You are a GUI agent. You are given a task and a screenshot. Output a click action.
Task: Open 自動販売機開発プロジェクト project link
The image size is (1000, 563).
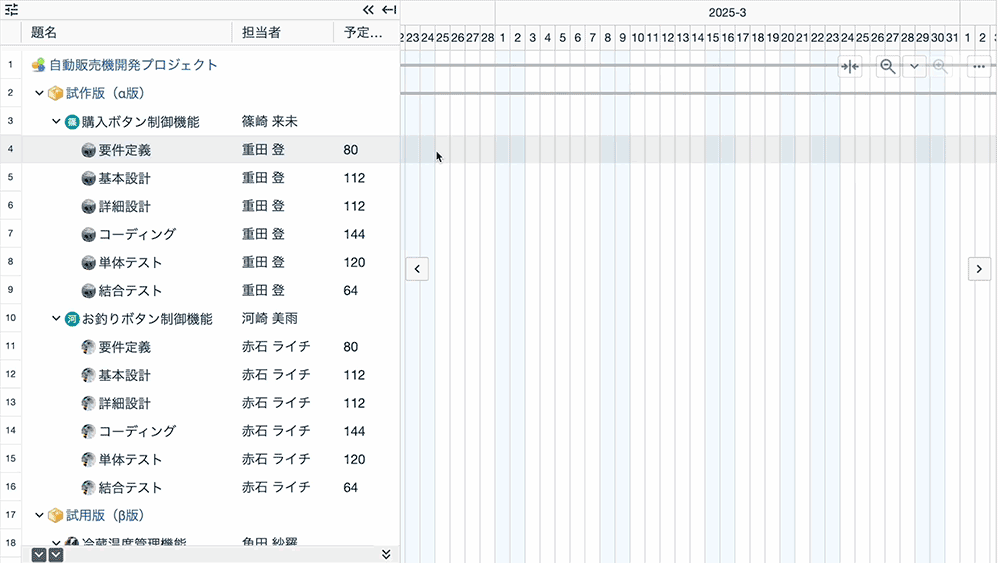(x=133, y=65)
